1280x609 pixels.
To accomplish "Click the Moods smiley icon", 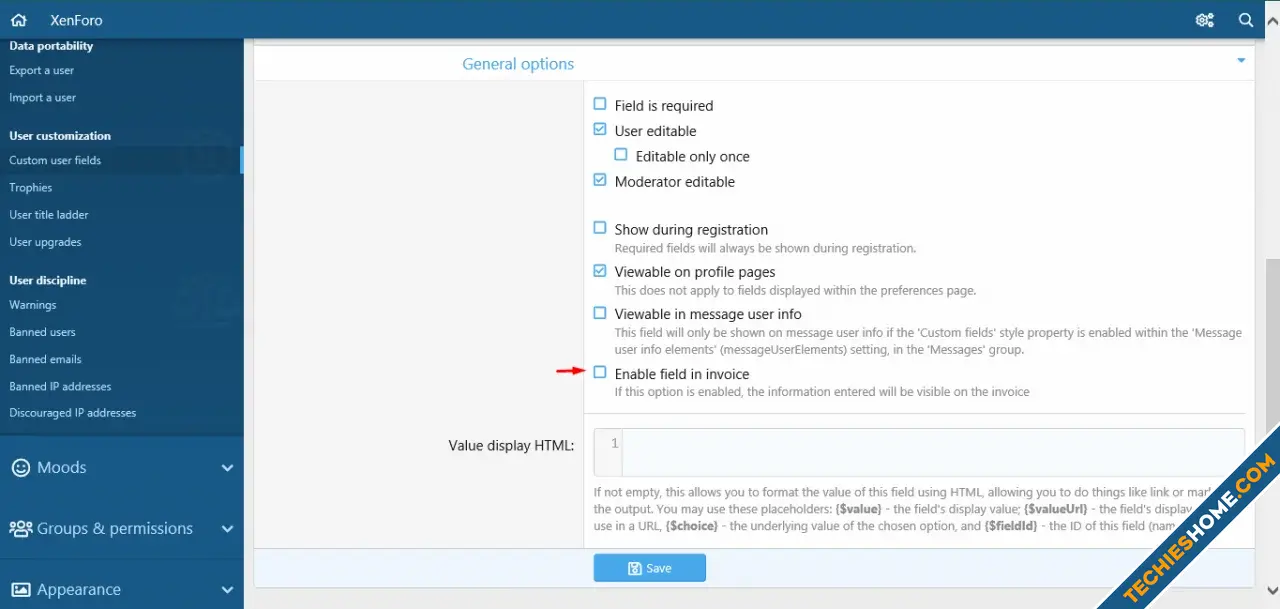I will [19, 467].
